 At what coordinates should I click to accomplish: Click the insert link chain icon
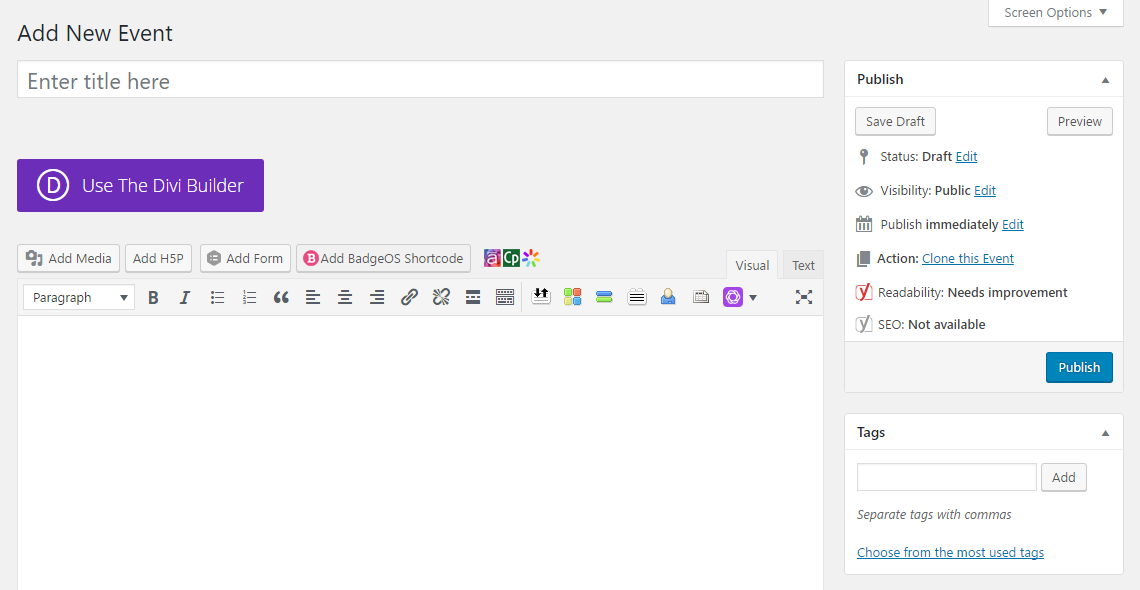[x=409, y=297]
